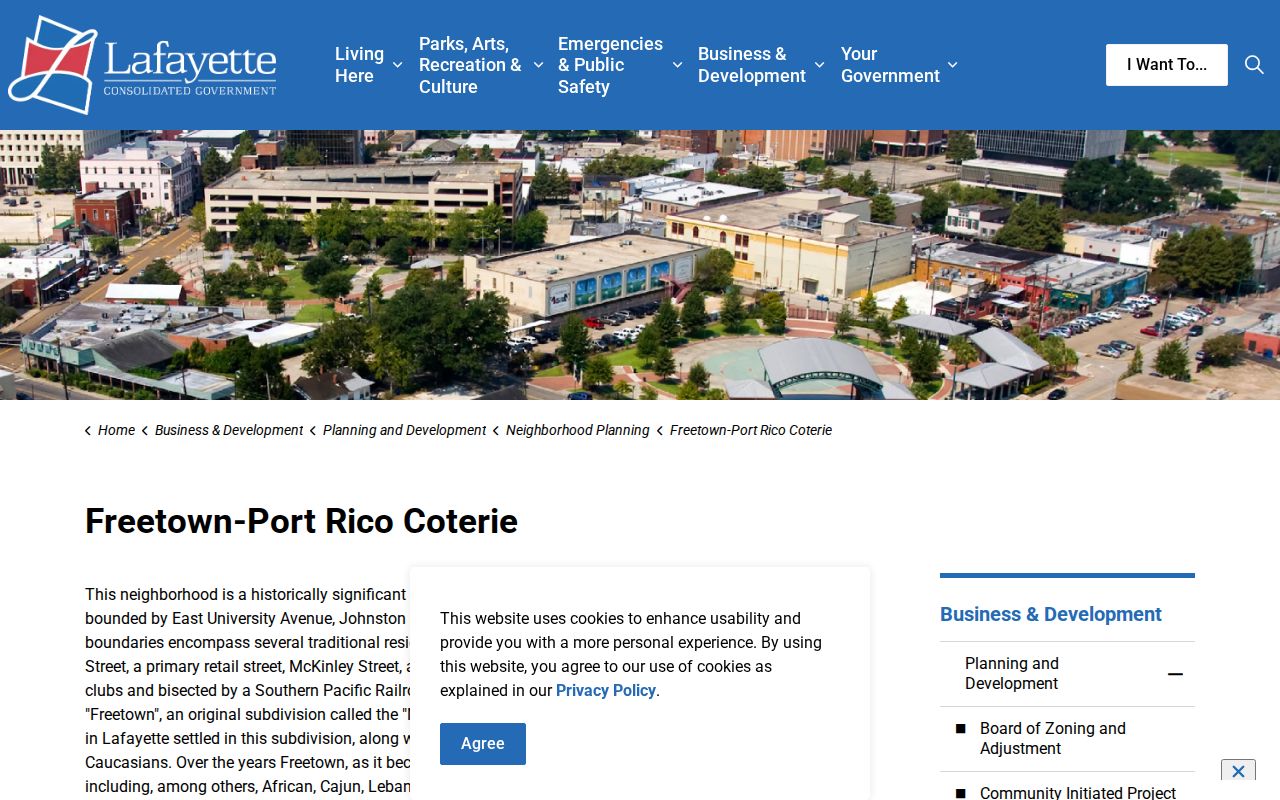
Task: Open the search magnifier icon
Action: tap(1254, 65)
